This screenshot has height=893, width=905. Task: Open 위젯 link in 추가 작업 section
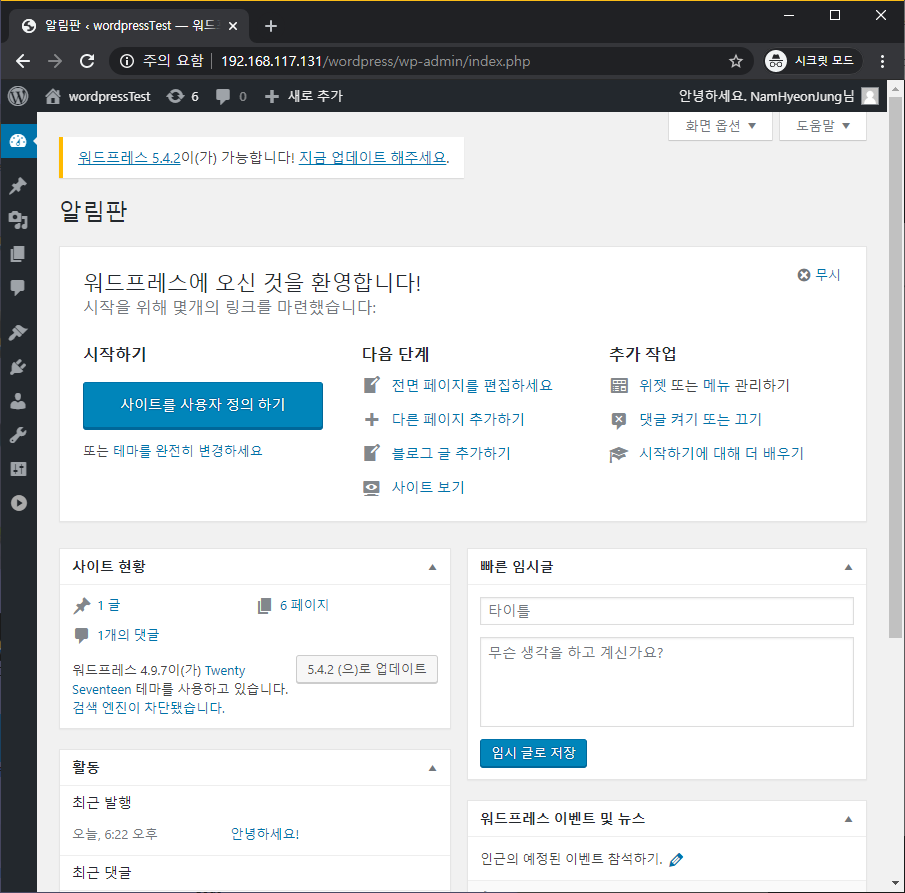pos(653,386)
